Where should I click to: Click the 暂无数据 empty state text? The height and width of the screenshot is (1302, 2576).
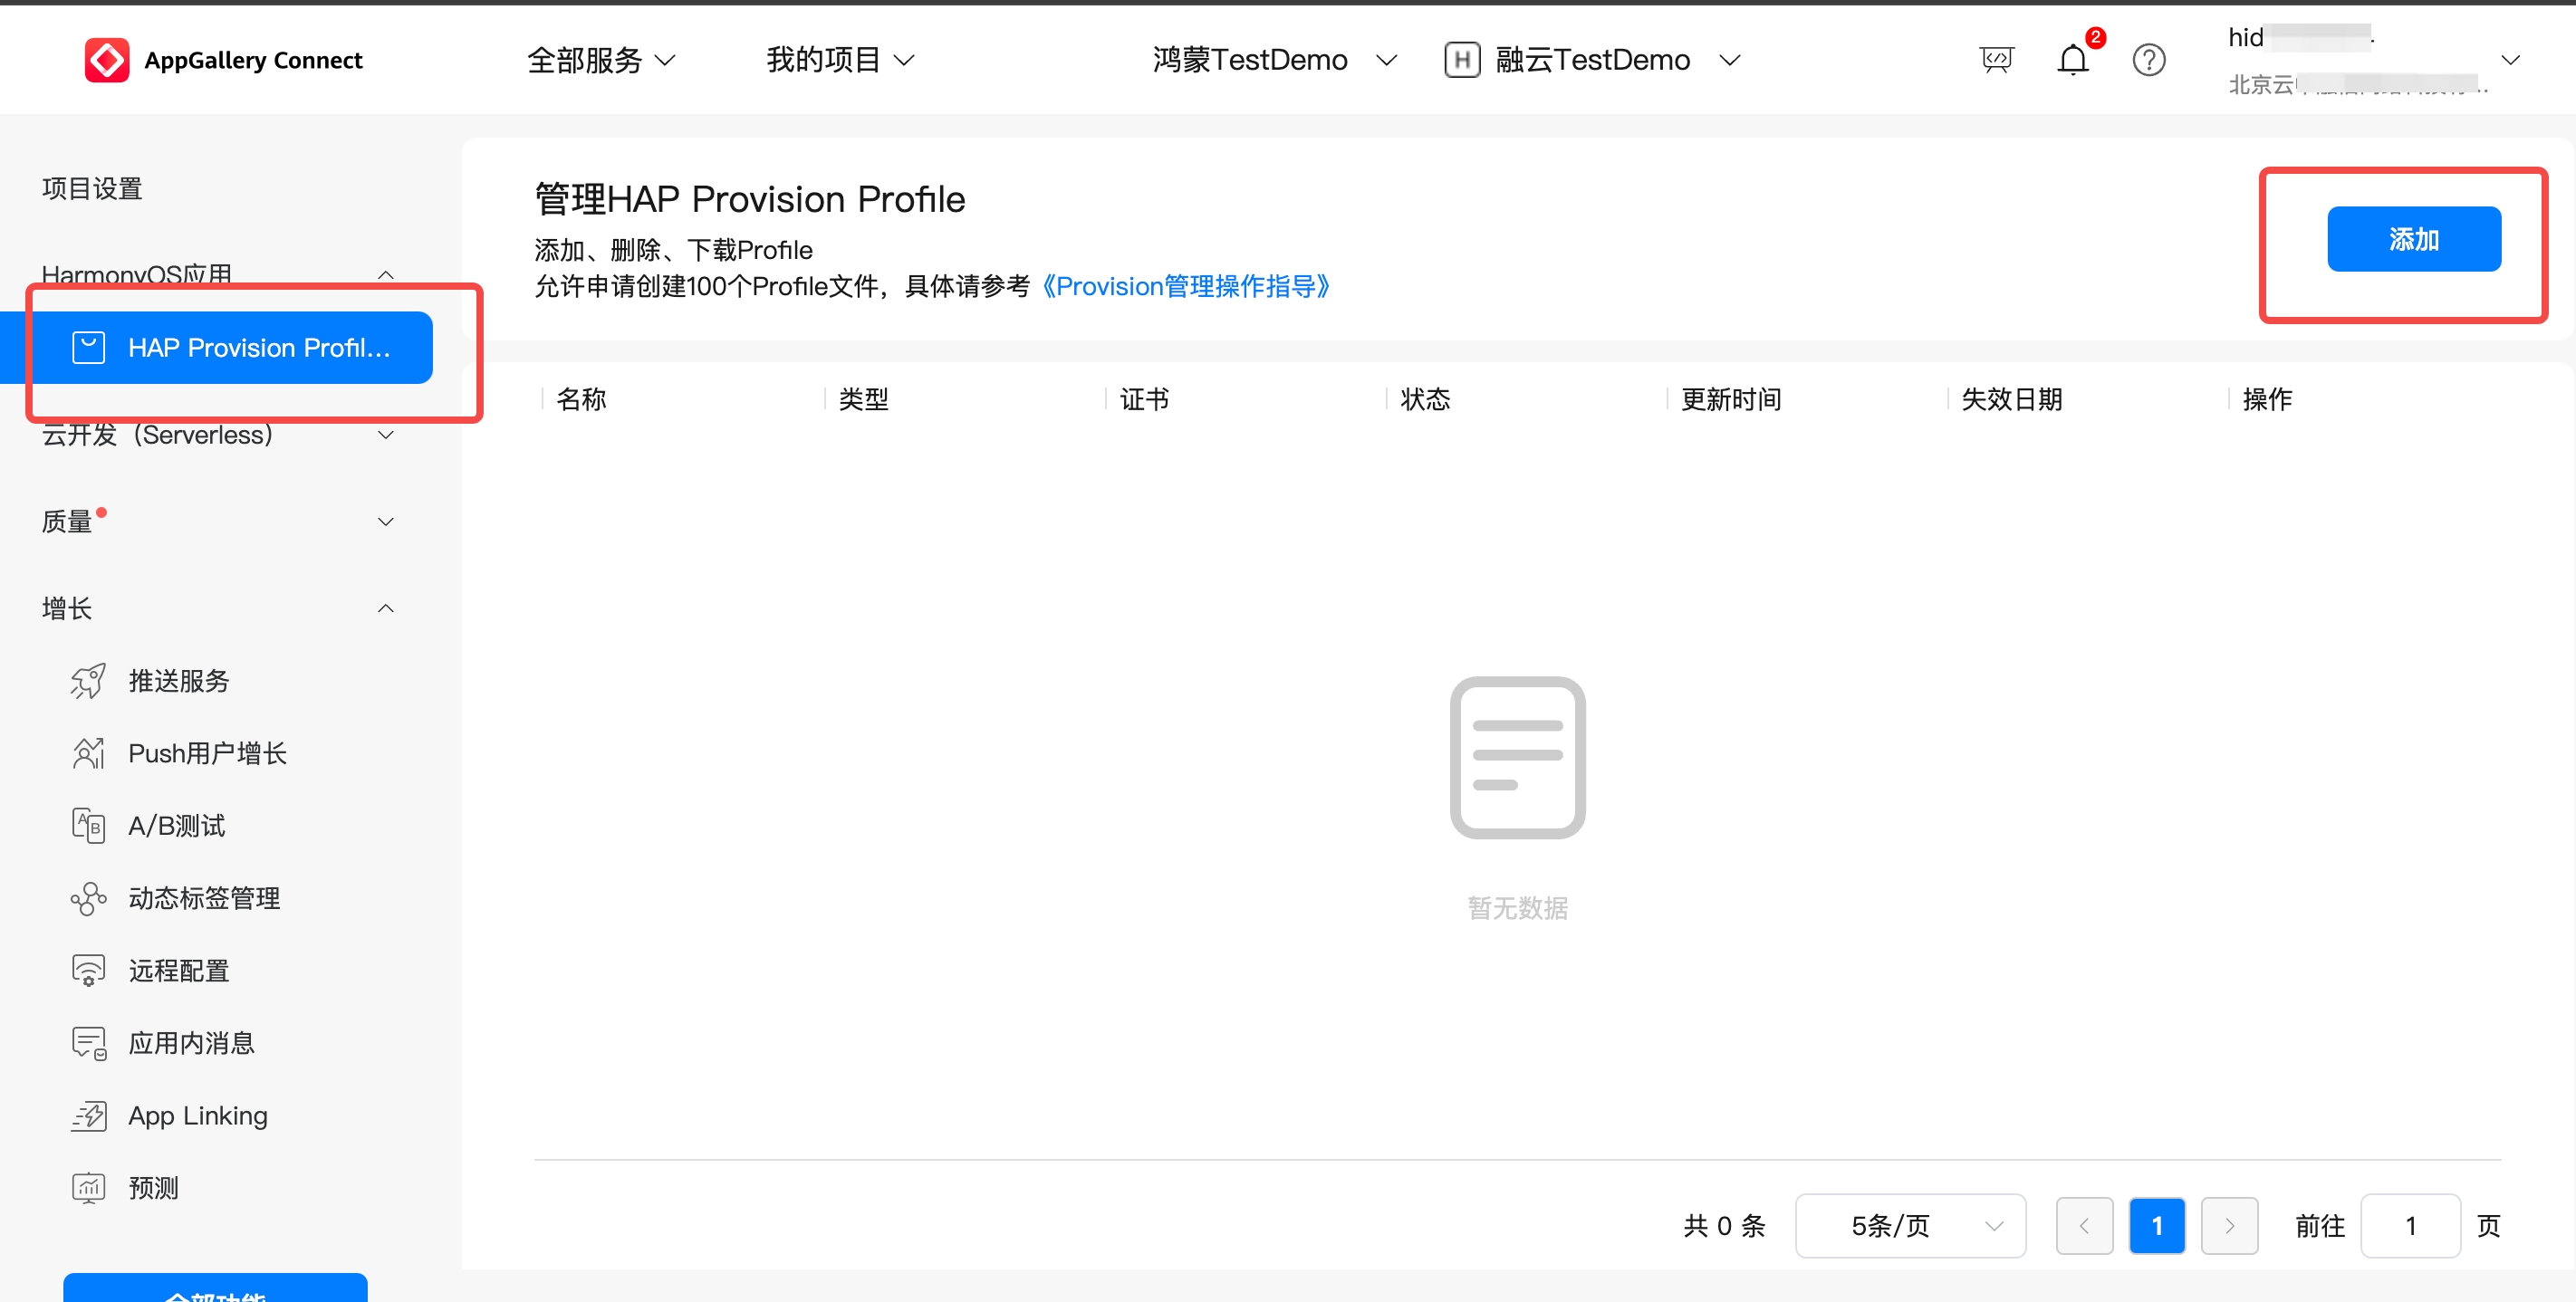1517,907
